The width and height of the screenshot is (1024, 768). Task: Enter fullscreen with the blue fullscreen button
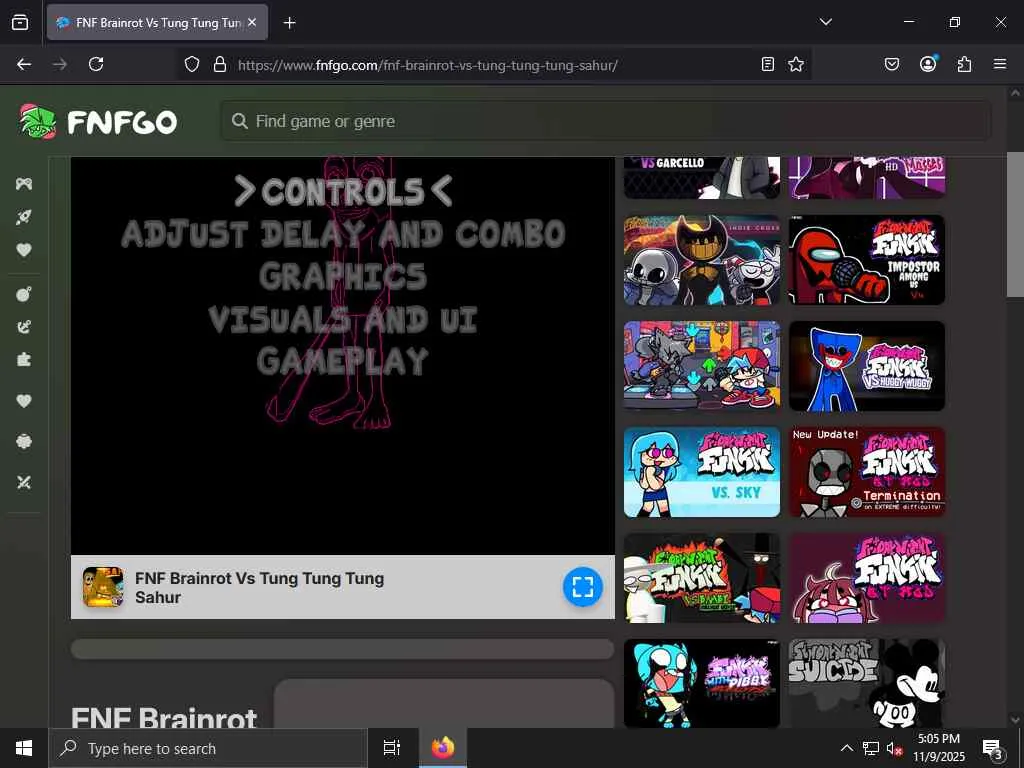583,586
